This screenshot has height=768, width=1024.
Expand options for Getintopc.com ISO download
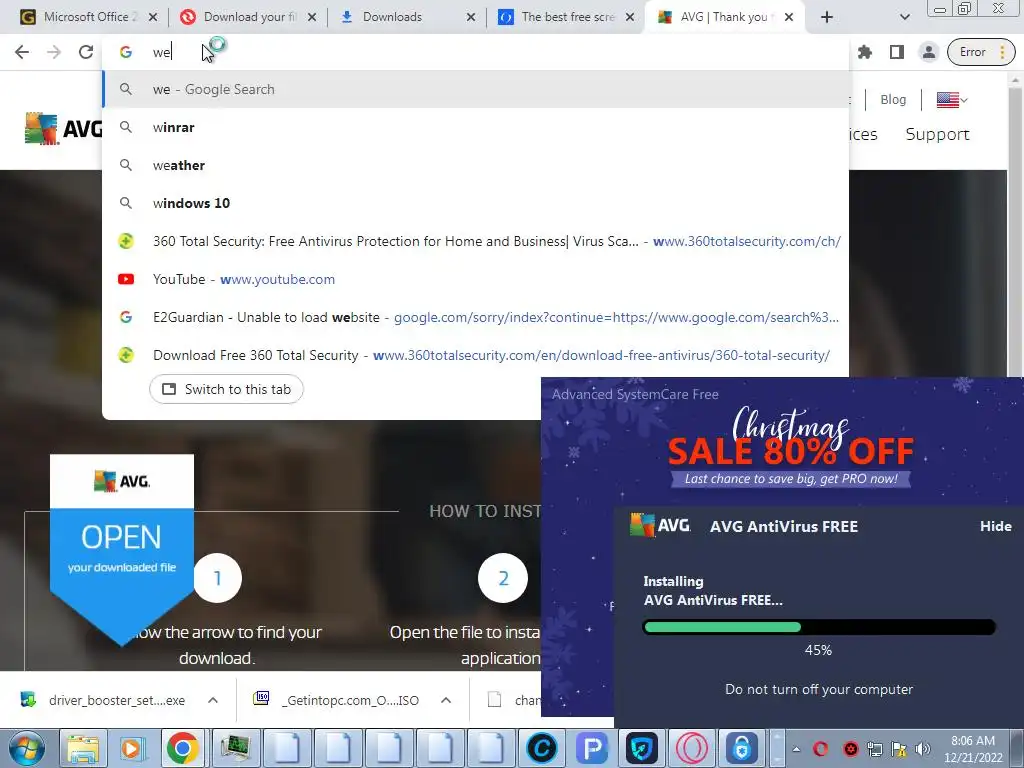click(x=446, y=700)
